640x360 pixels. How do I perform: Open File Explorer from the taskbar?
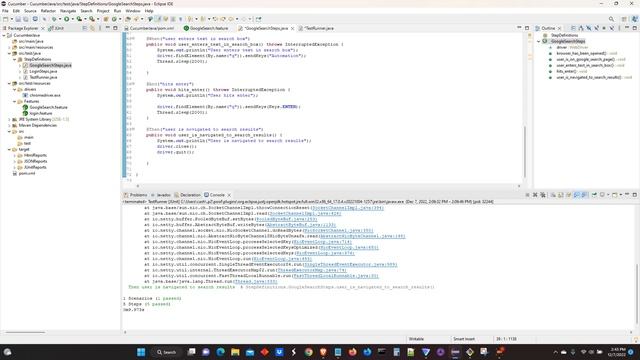[x=235, y=352]
